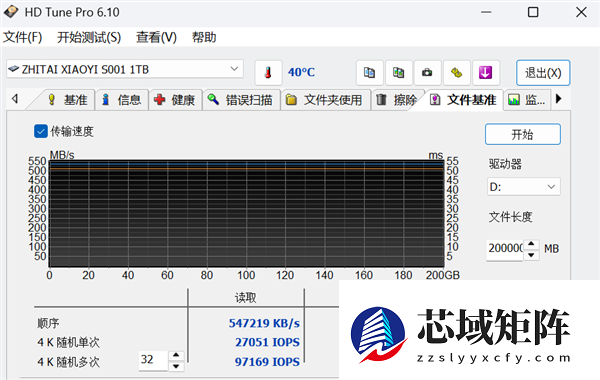Switch to the 监... monitor tab
The image size is (600, 380).
tap(527, 100)
